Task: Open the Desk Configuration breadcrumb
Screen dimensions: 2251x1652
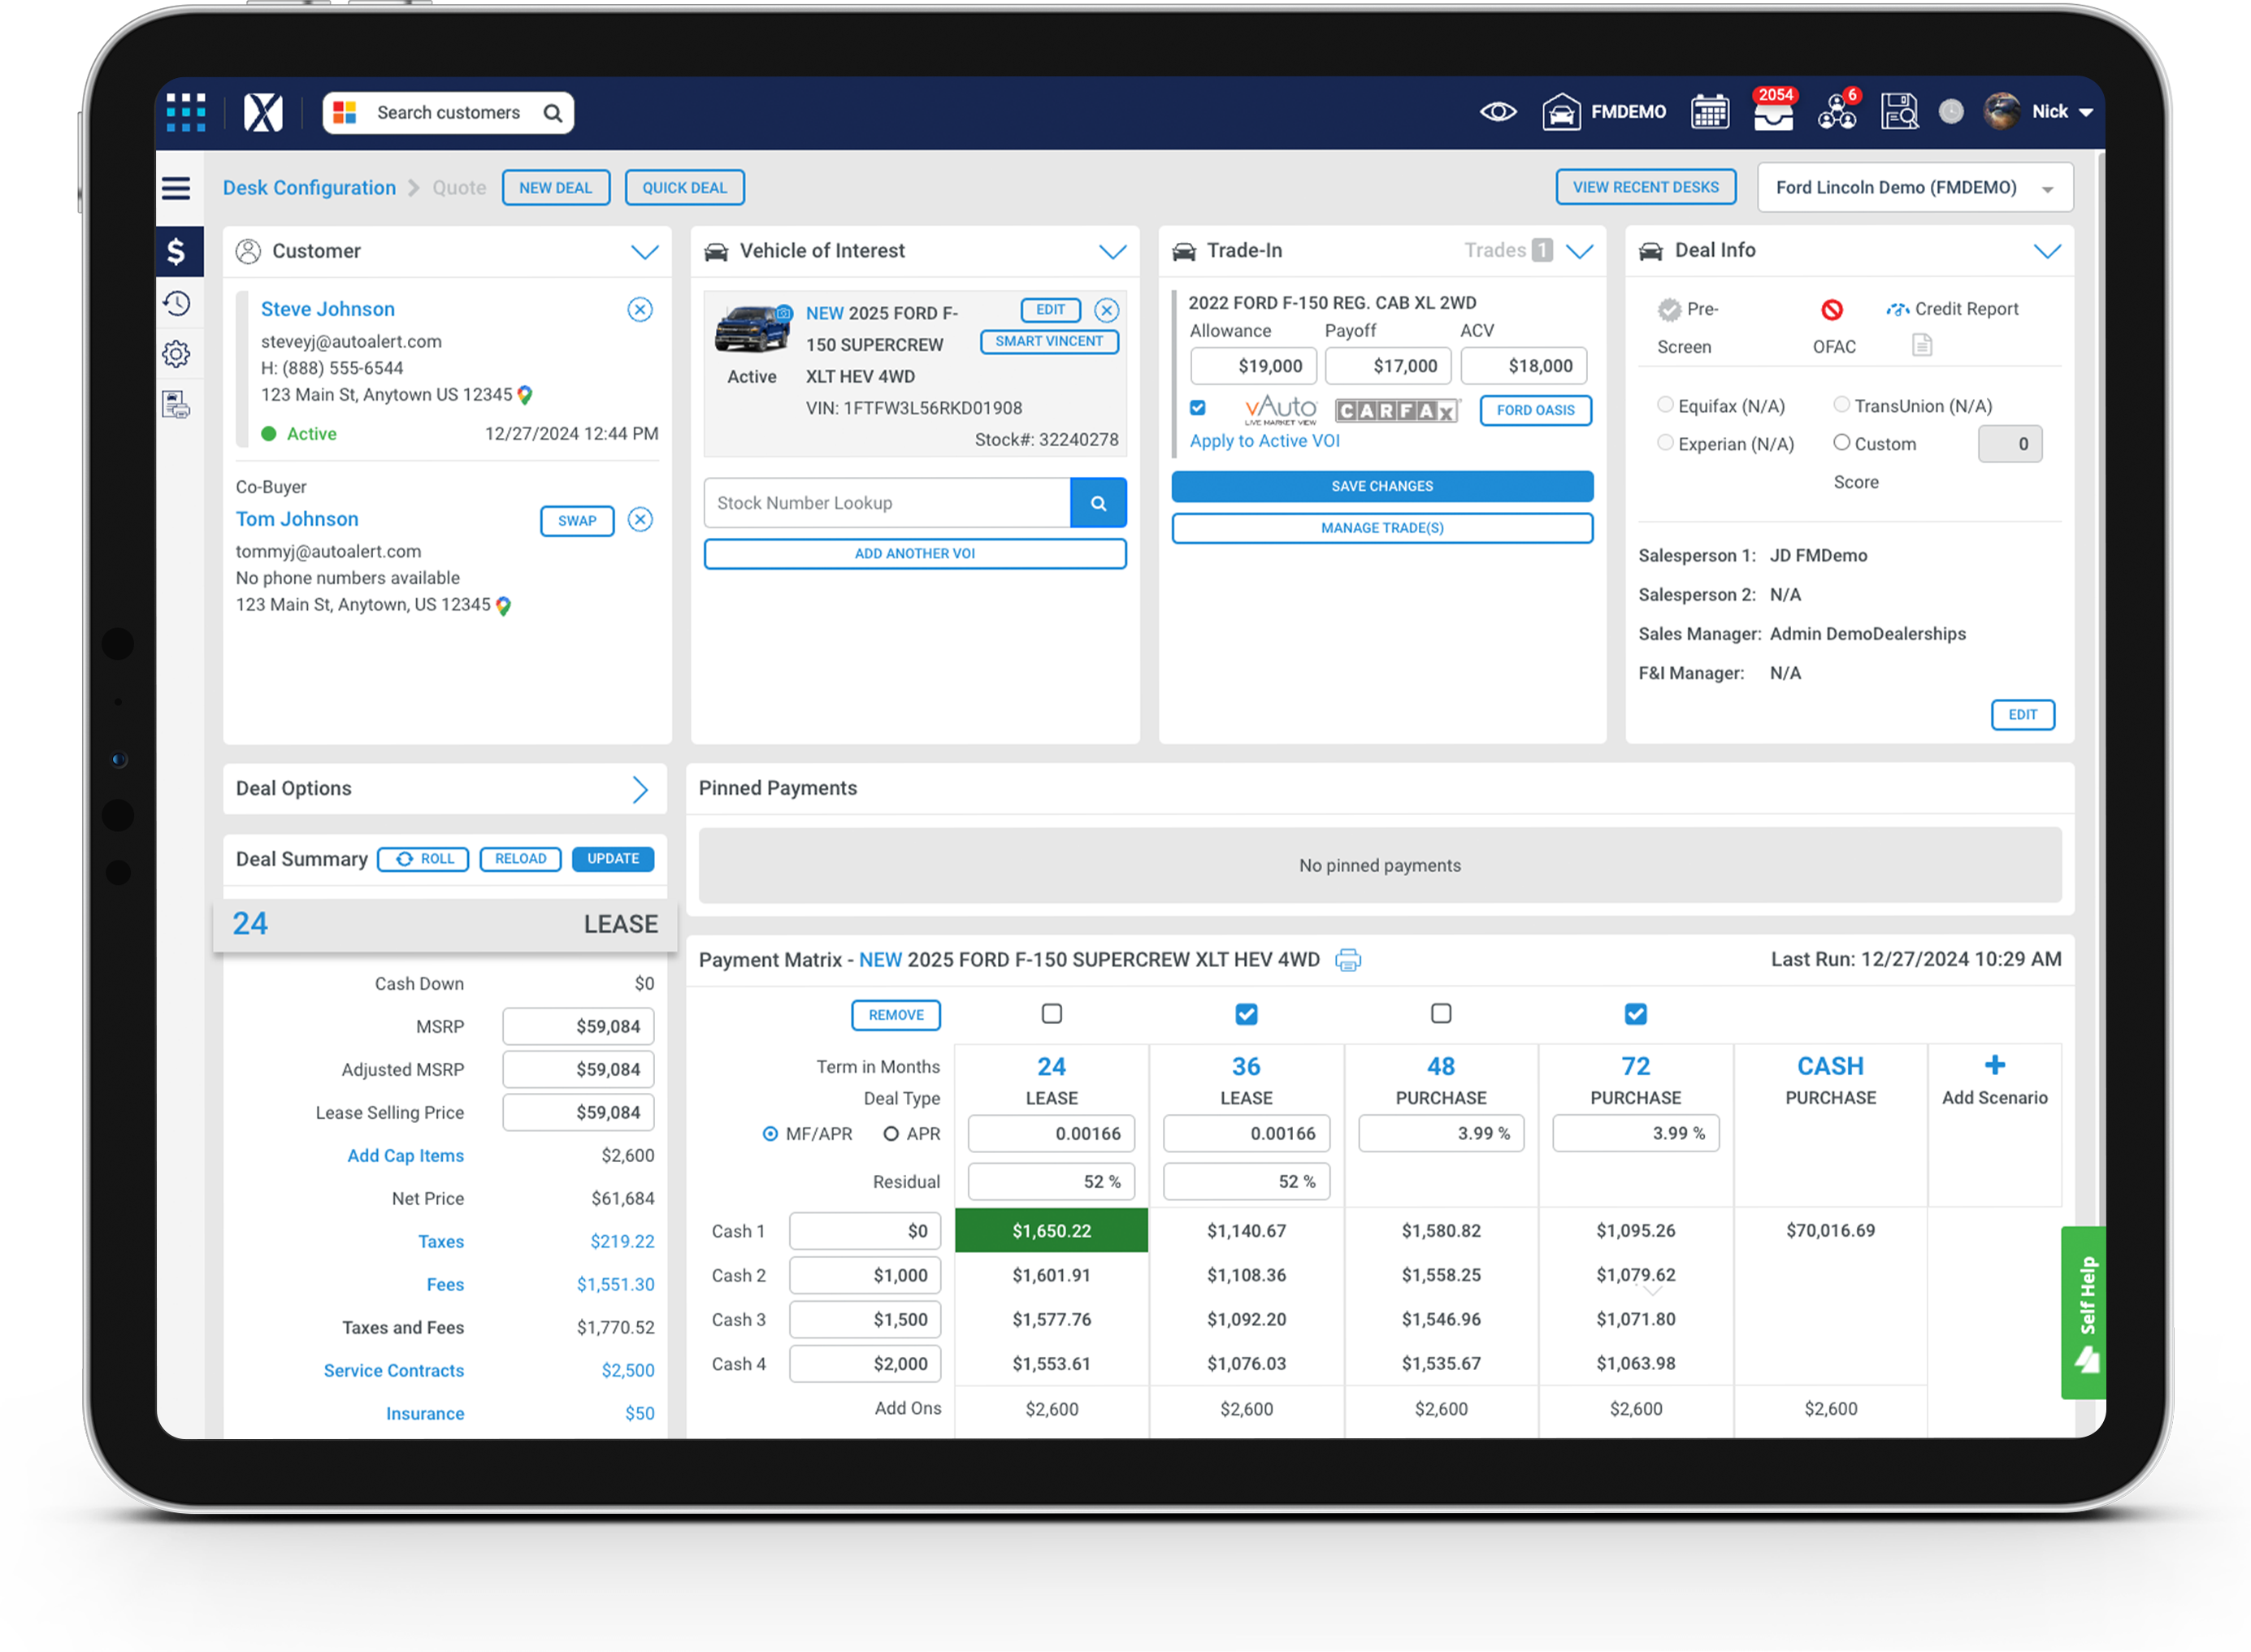Action: pyautogui.click(x=309, y=188)
